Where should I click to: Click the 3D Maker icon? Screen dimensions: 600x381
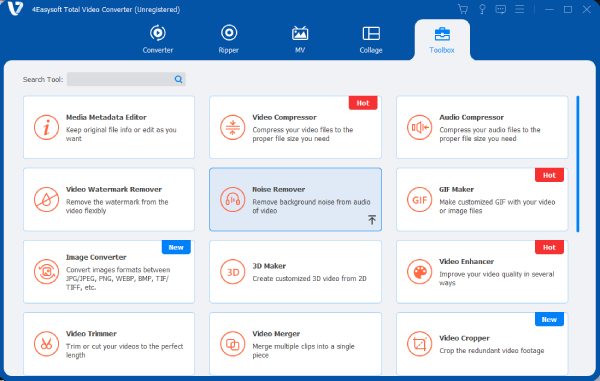[233, 272]
